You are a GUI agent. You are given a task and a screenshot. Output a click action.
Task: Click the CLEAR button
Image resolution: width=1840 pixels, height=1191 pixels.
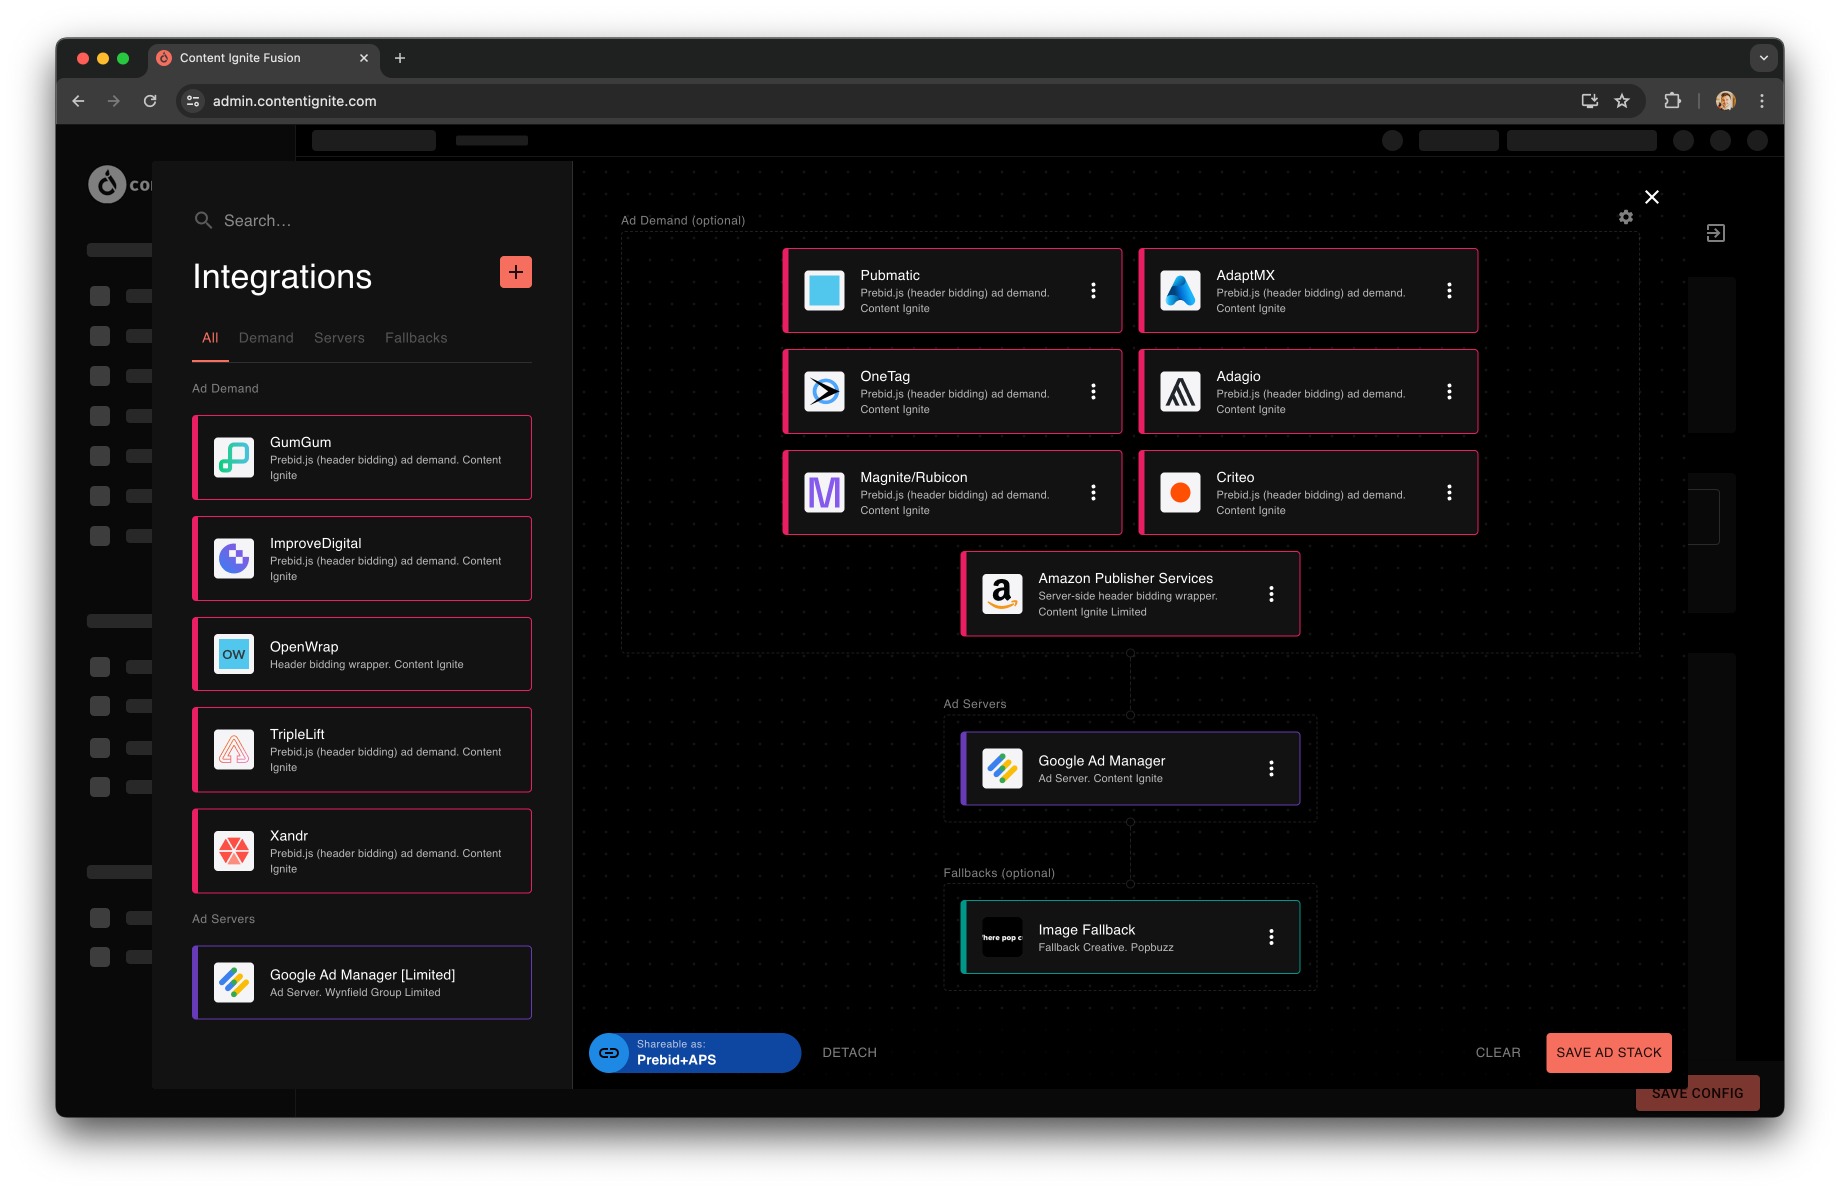click(x=1498, y=1053)
